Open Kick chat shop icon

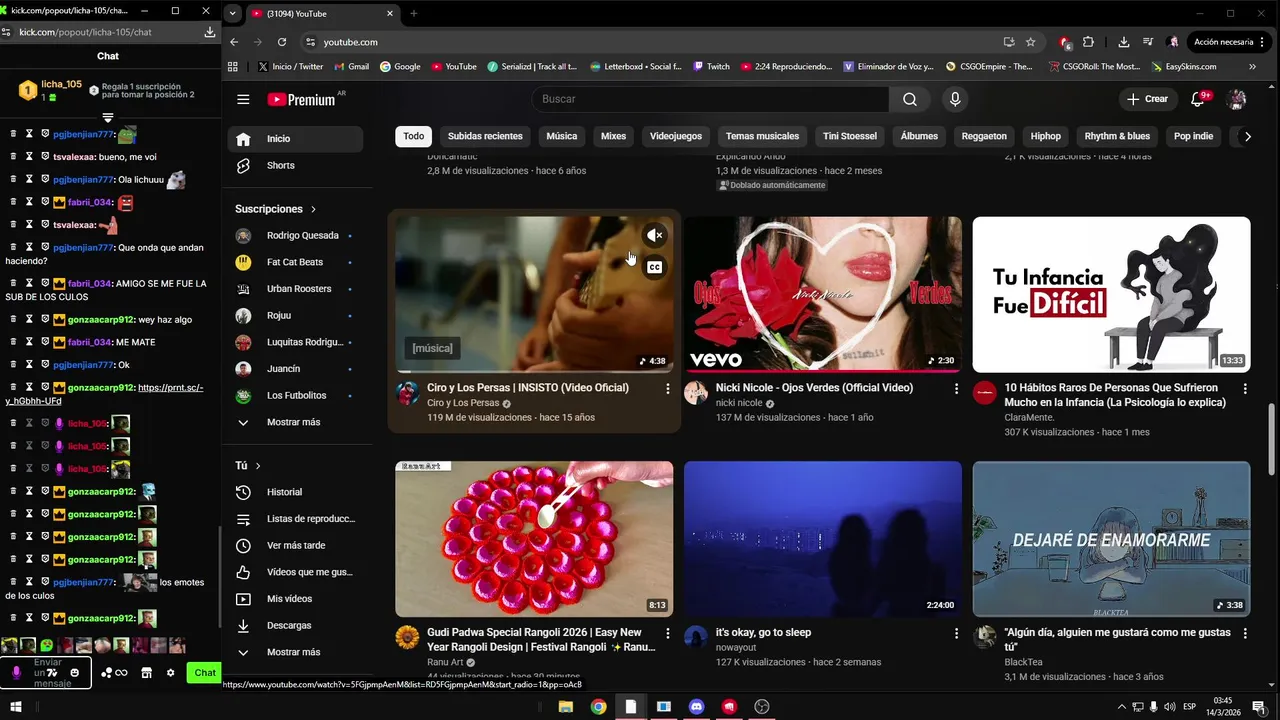[146, 673]
